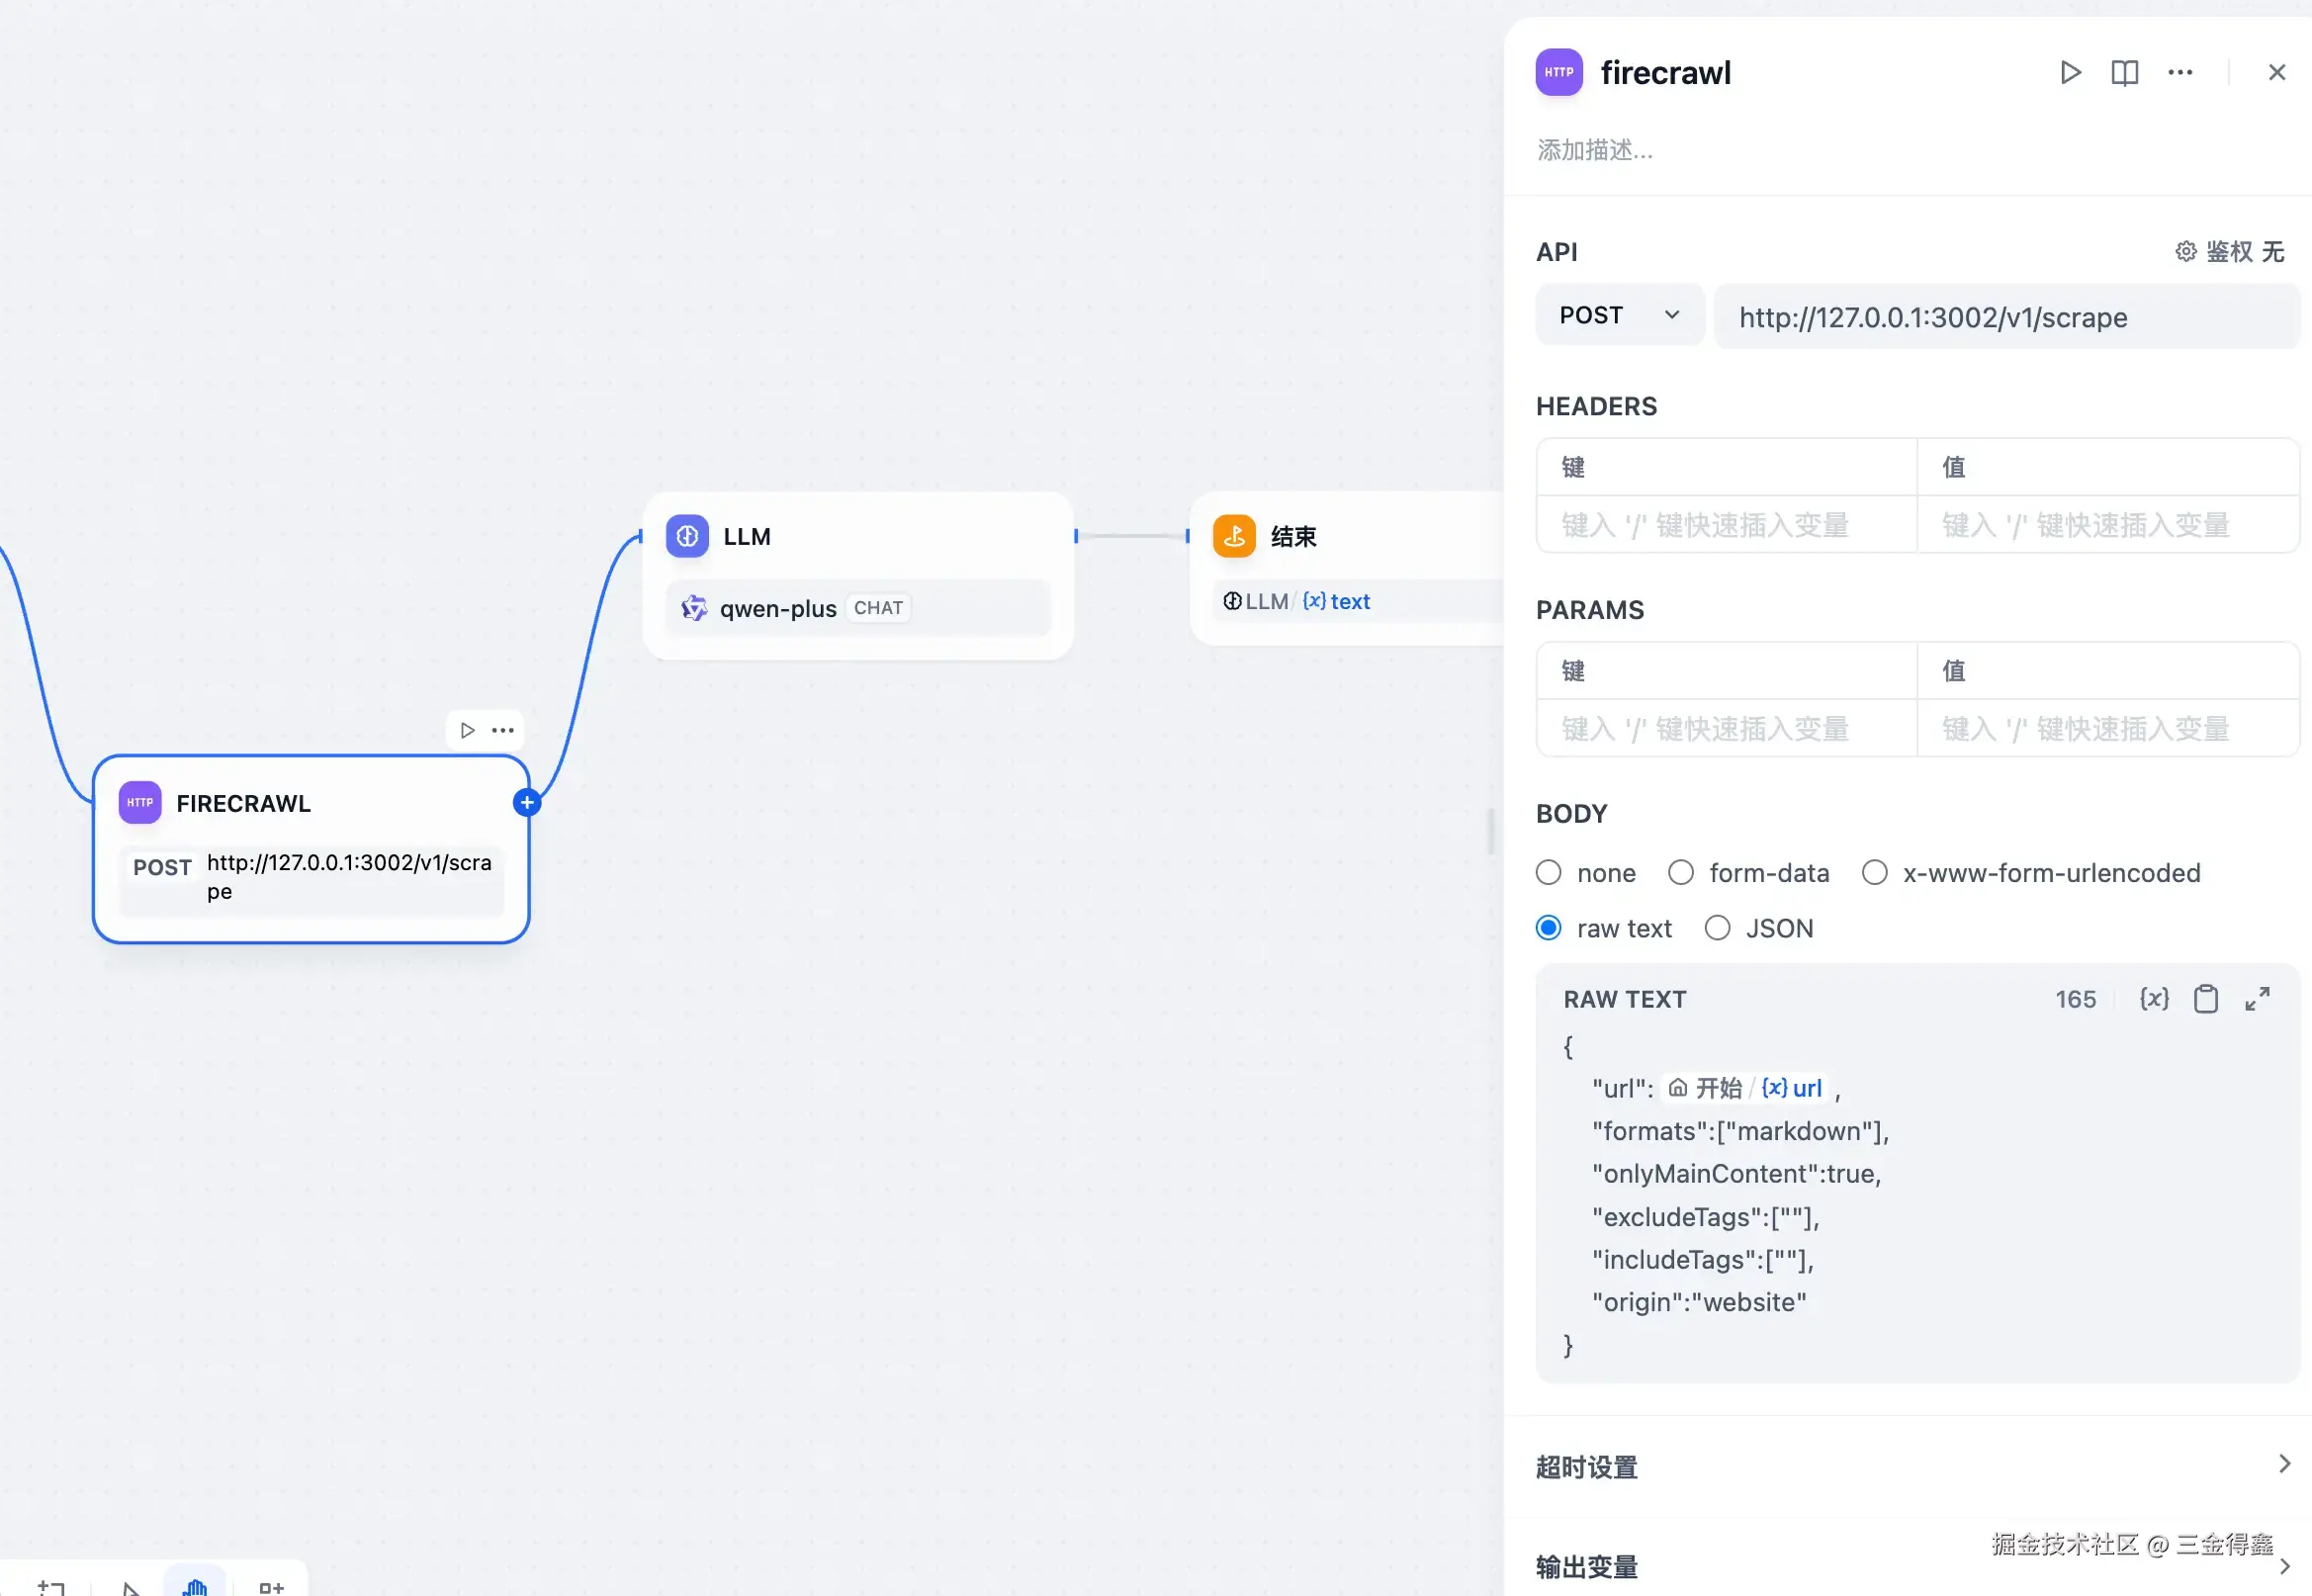Image resolution: width=2312 pixels, height=1596 pixels.
Task: Run FIRECRAWL node from canvas play icon
Action: (x=467, y=730)
